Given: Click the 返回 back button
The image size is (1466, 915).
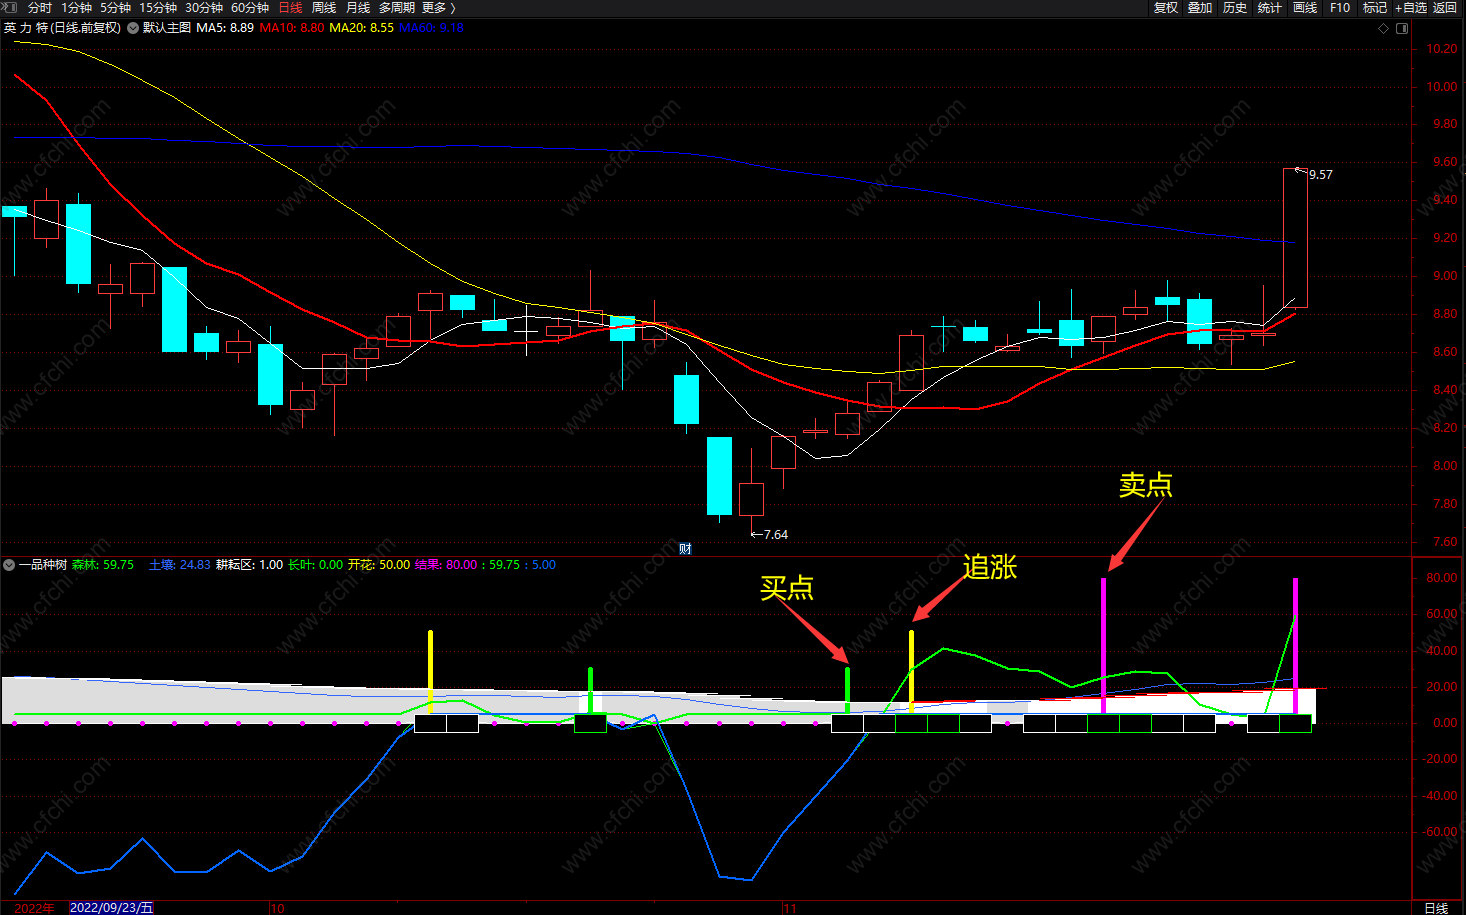Looking at the screenshot, I should tap(1445, 8).
